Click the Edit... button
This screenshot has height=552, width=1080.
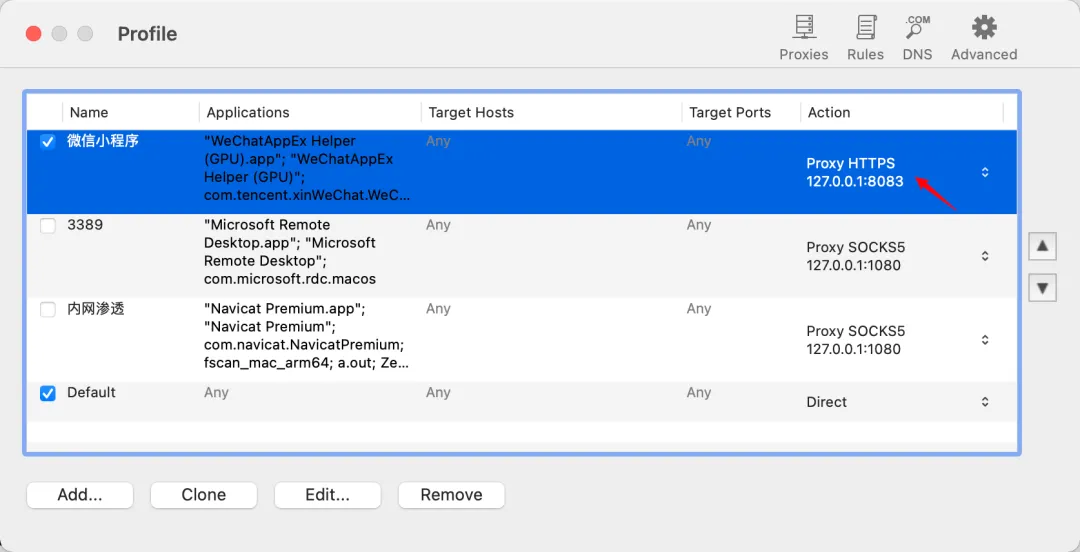(328, 495)
